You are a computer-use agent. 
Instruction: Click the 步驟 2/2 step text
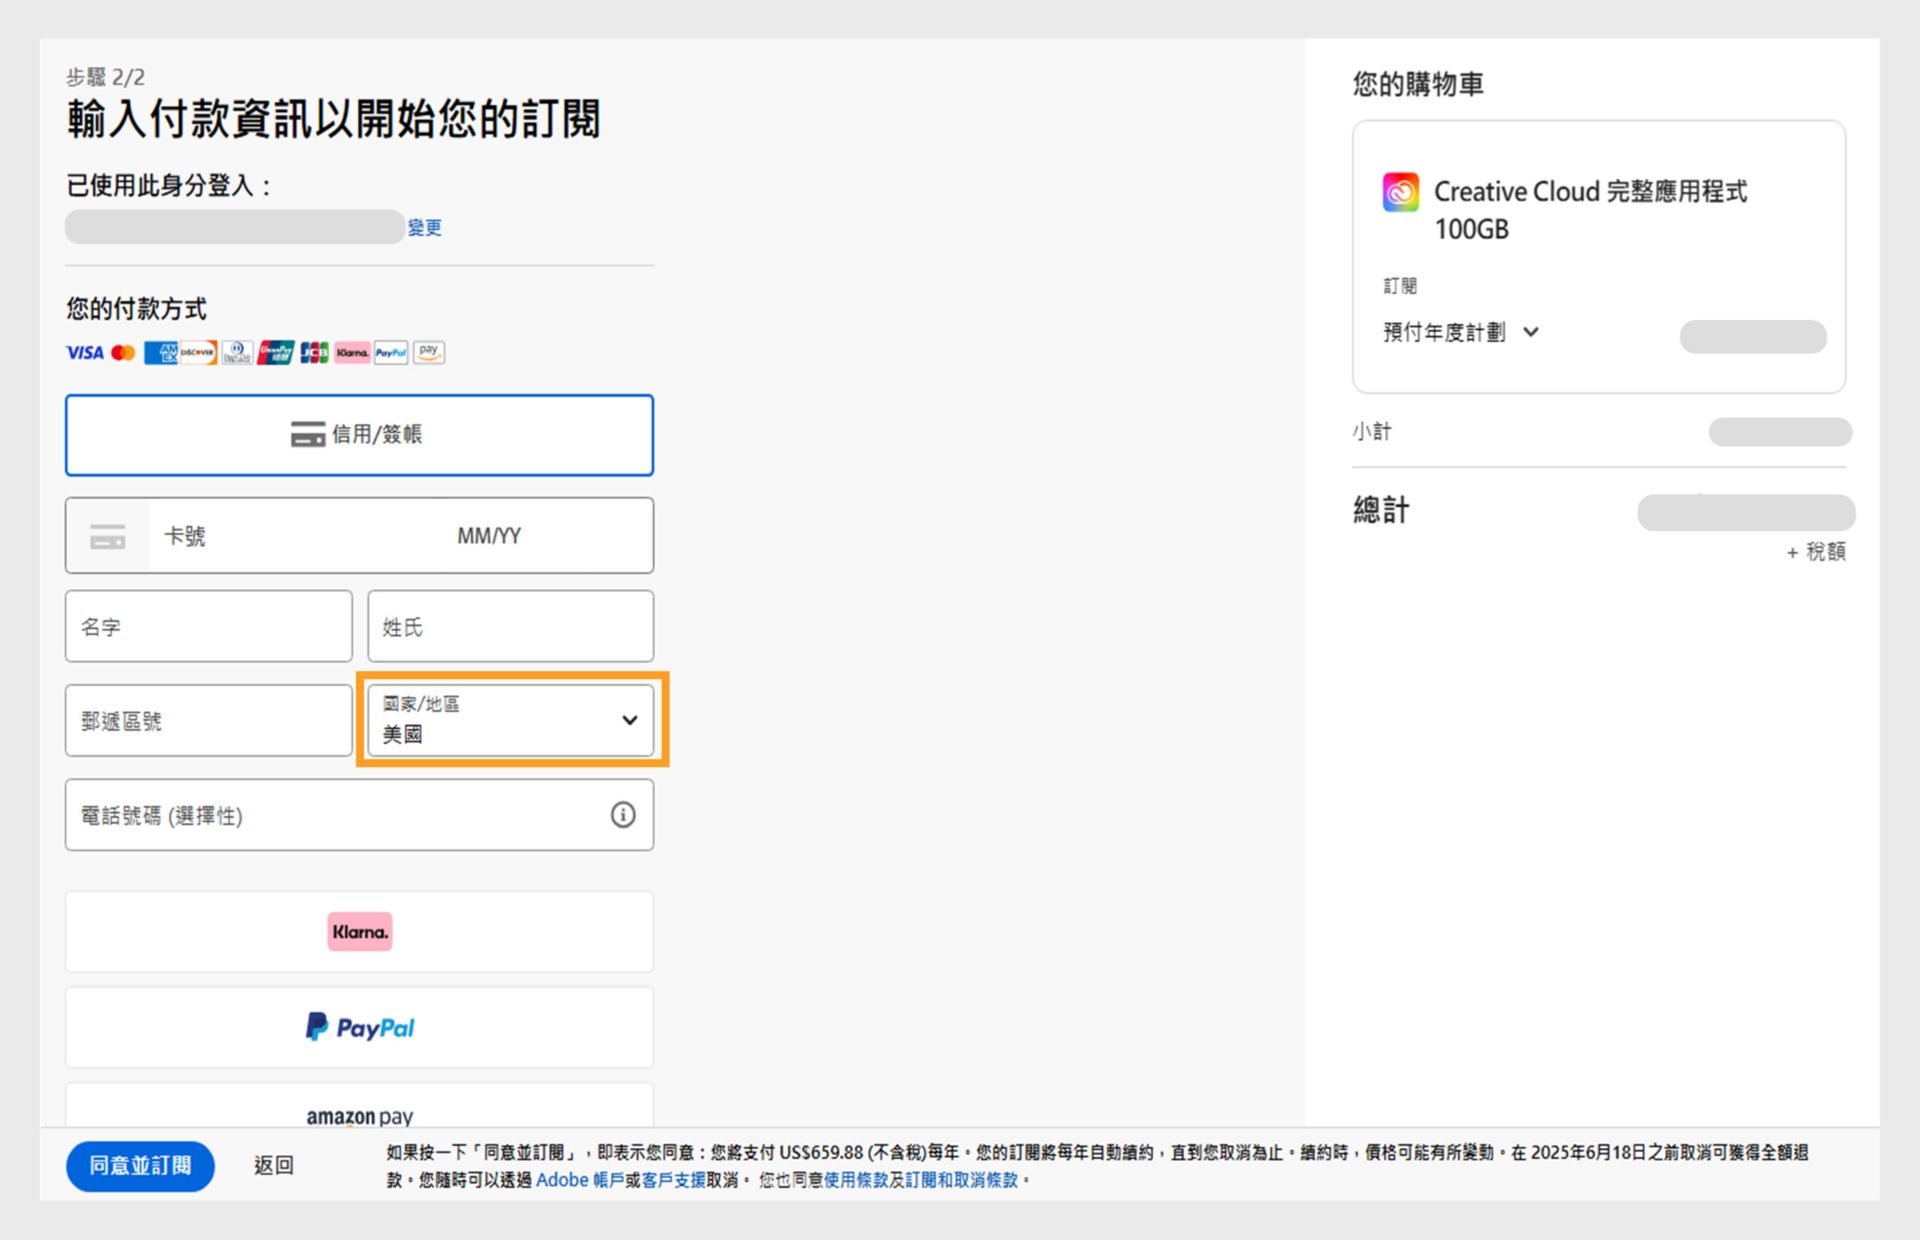coord(106,77)
